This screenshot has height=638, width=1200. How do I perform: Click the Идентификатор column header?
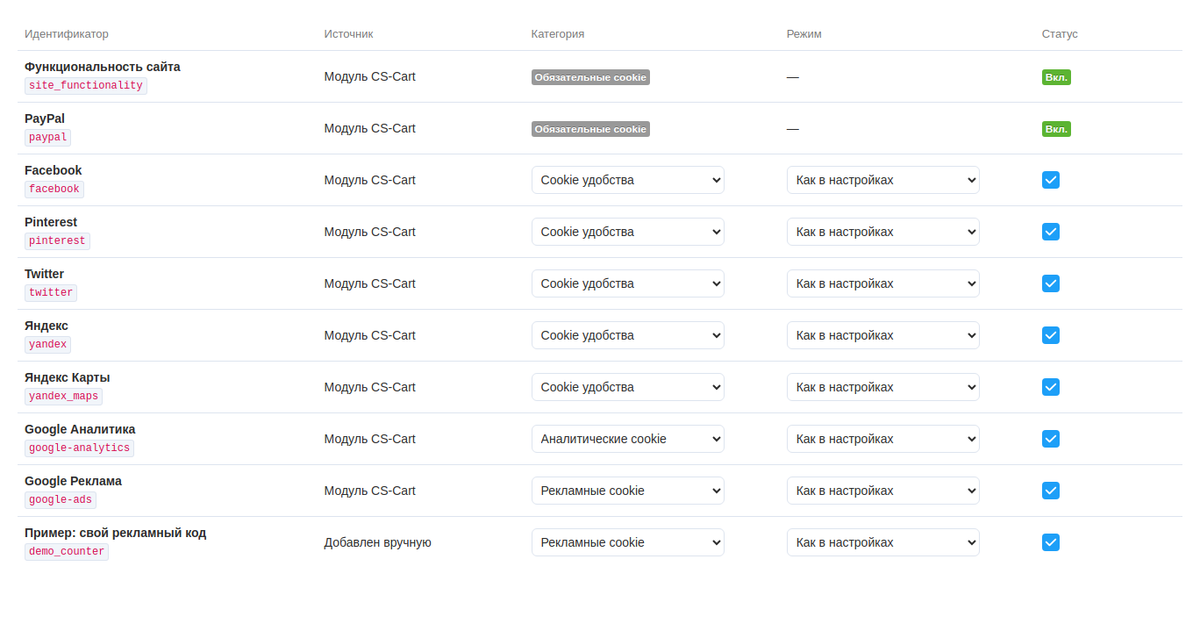tap(67, 34)
